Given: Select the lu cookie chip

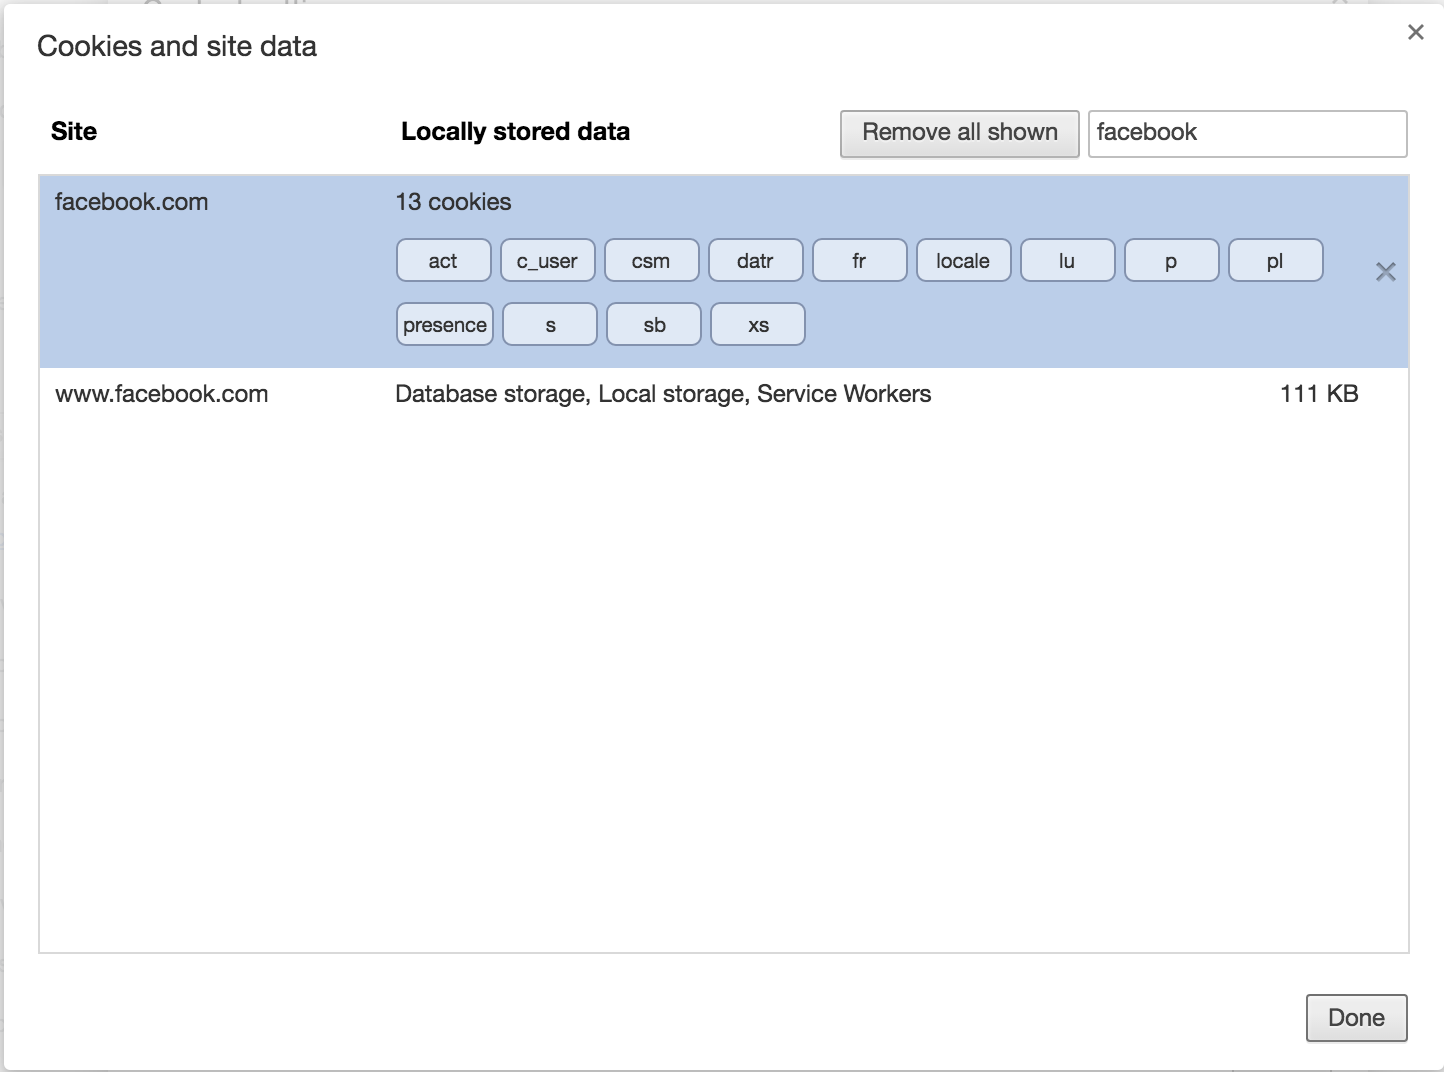Looking at the screenshot, I should tap(1067, 261).
